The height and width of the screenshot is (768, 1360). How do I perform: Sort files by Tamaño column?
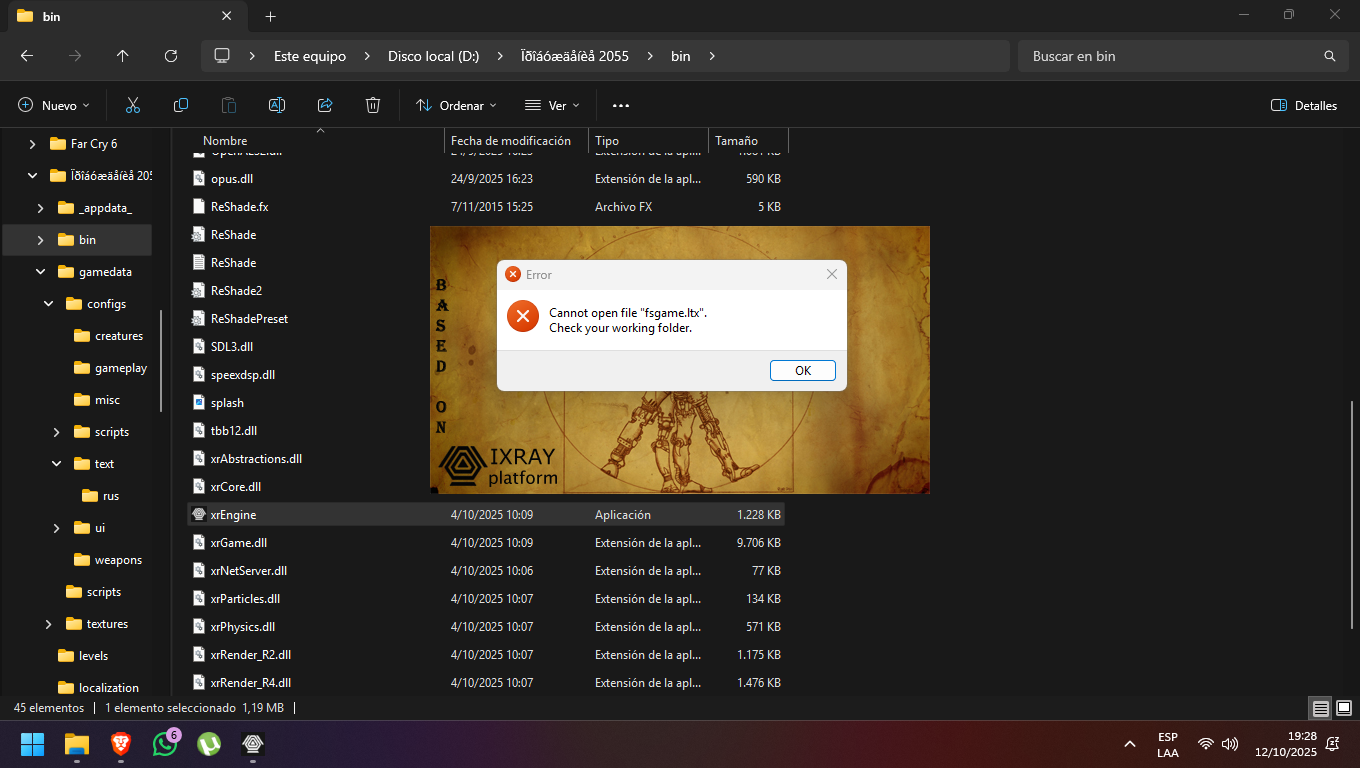tap(737, 141)
